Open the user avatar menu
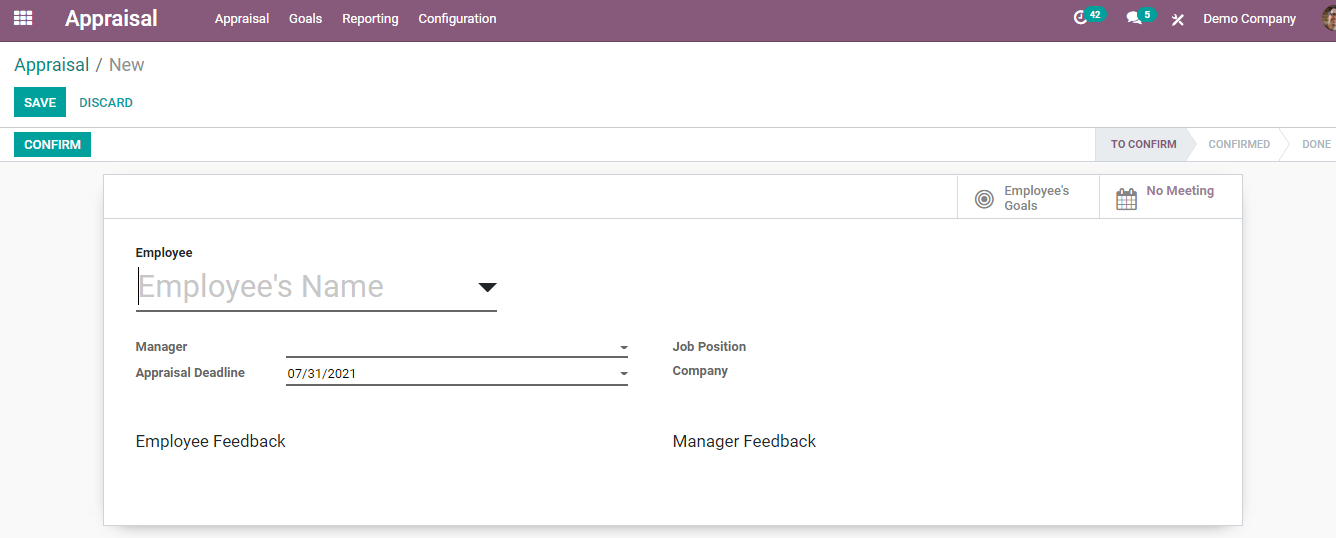 point(1329,18)
